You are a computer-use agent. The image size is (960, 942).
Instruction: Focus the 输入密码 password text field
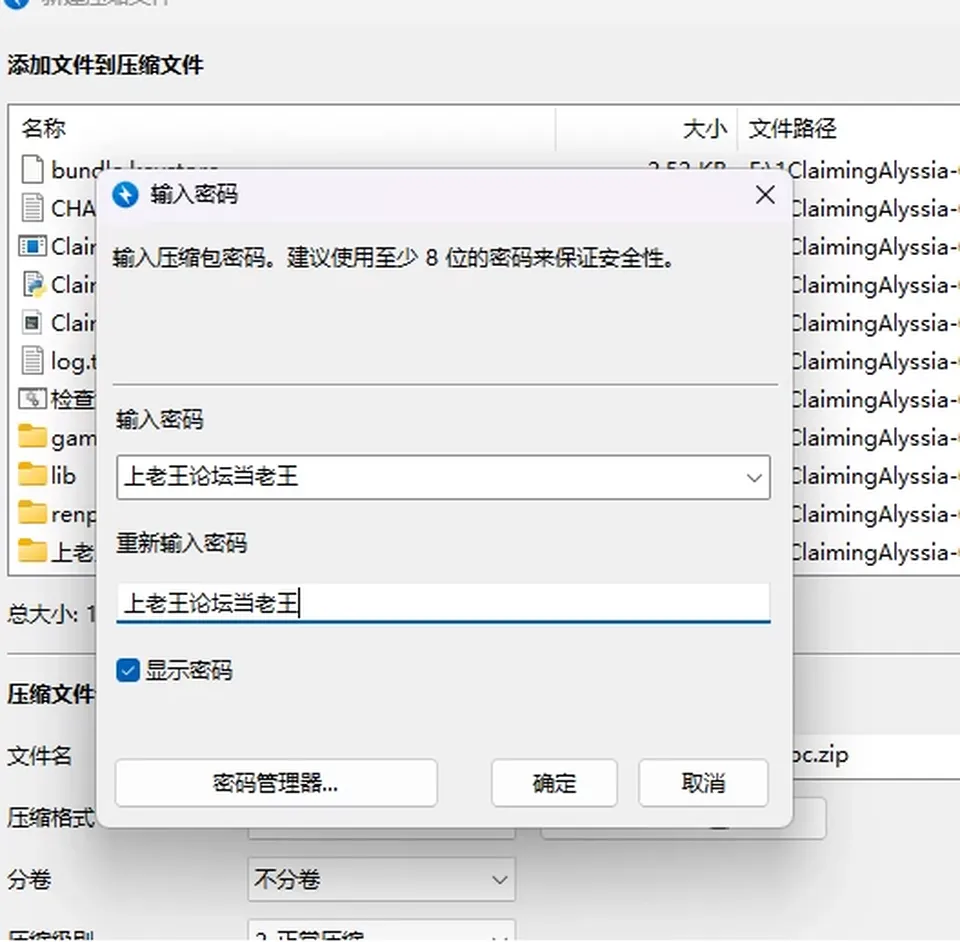pos(443,477)
